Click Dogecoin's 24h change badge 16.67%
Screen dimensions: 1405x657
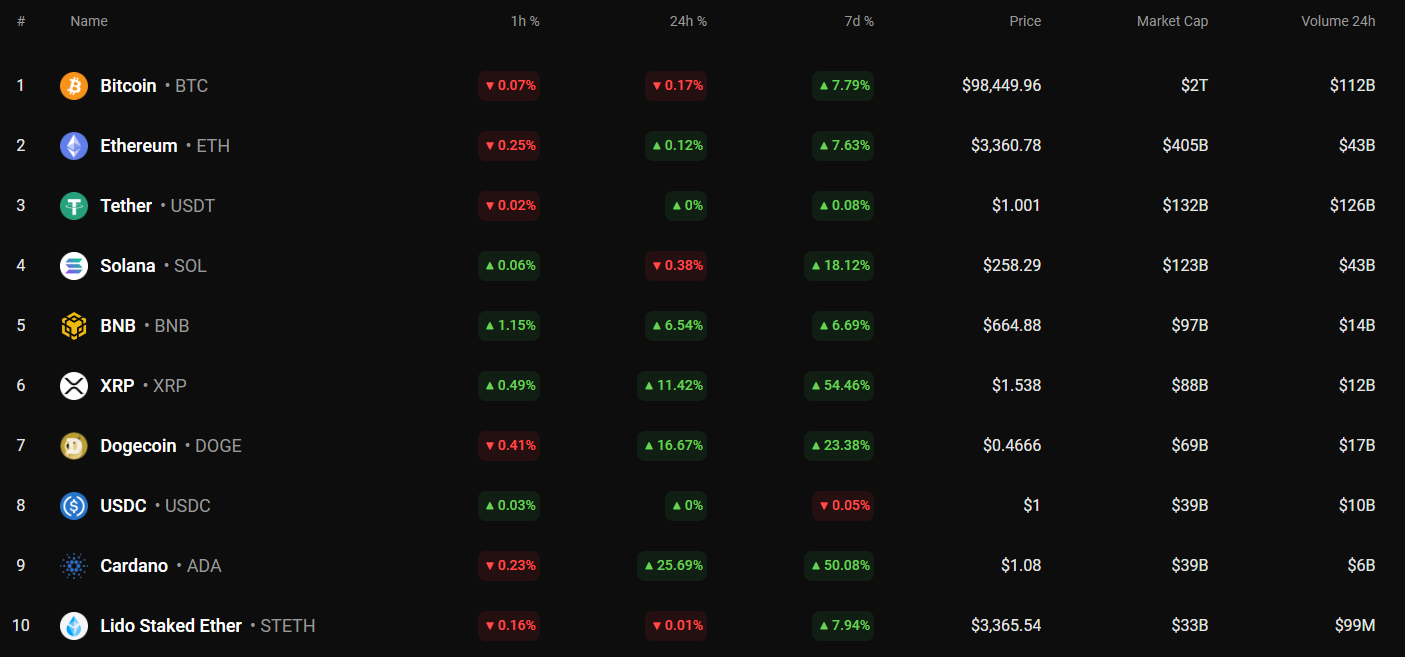click(x=672, y=446)
